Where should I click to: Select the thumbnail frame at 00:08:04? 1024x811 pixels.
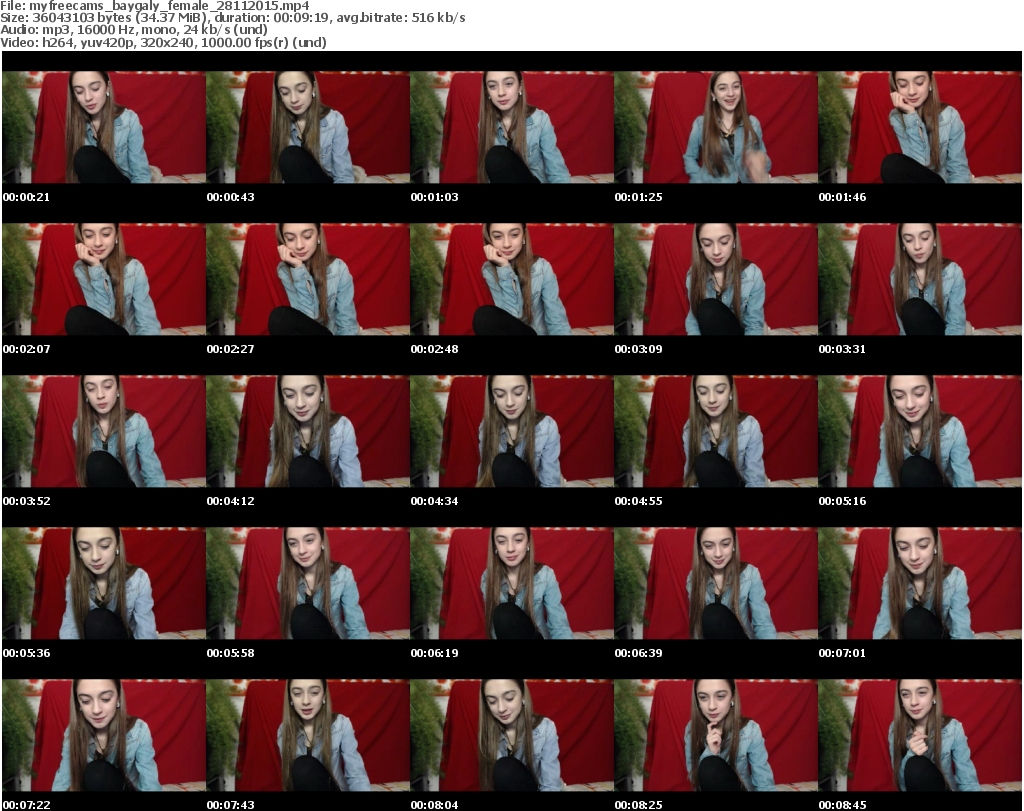(512, 736)
